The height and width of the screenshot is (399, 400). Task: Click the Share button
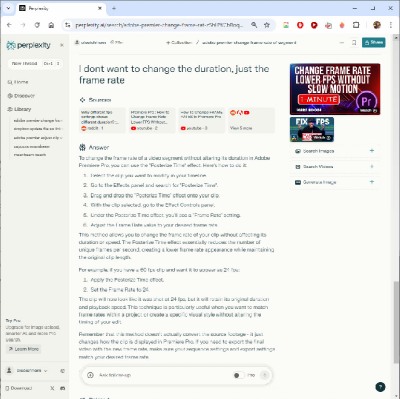click(x=374, y=42)
